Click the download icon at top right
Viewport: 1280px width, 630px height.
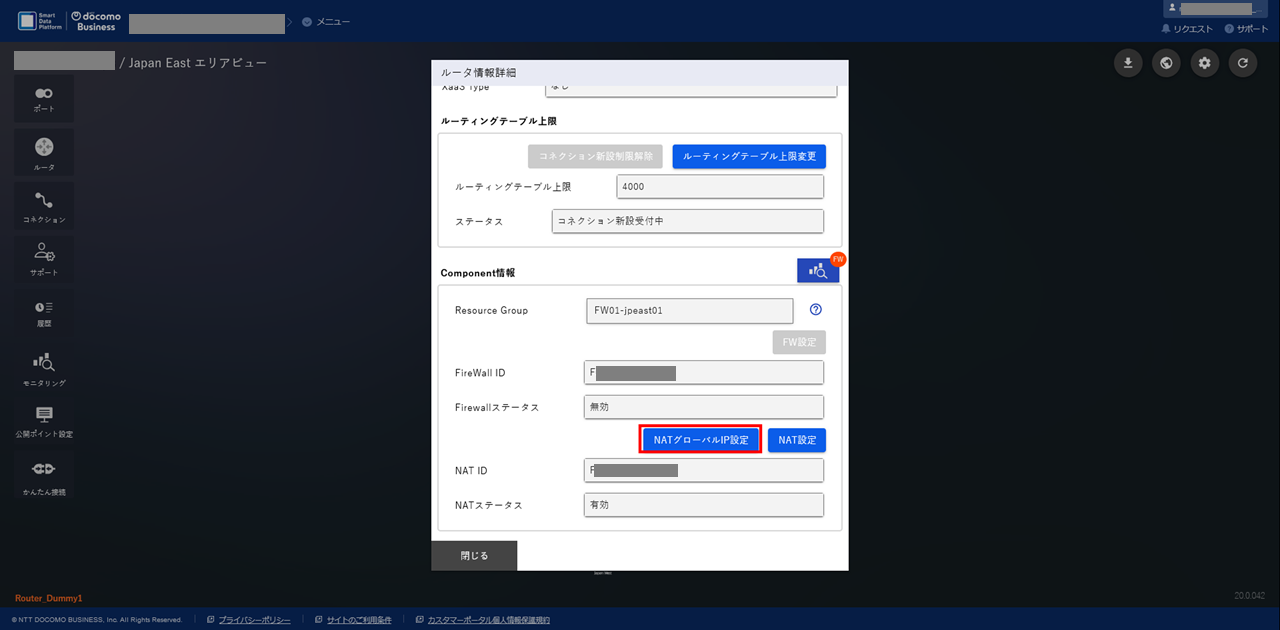[x=1128, y=63]
